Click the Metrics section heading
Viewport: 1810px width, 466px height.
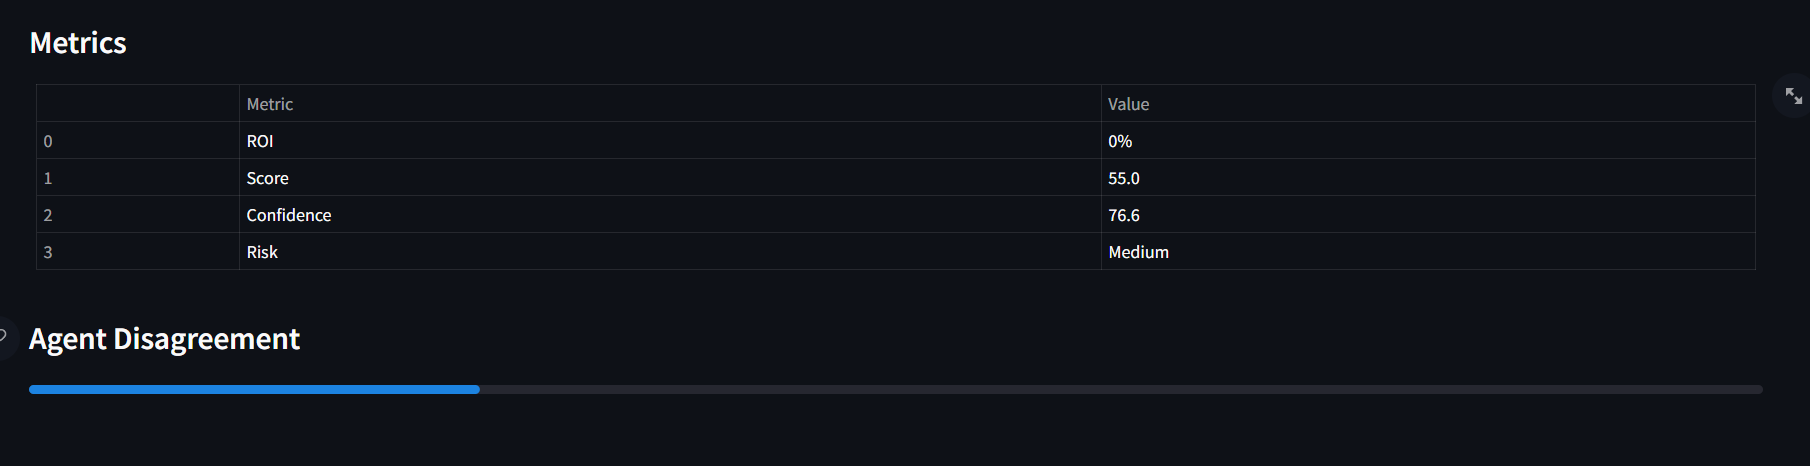pyautogui.click(x=78, y=43)
